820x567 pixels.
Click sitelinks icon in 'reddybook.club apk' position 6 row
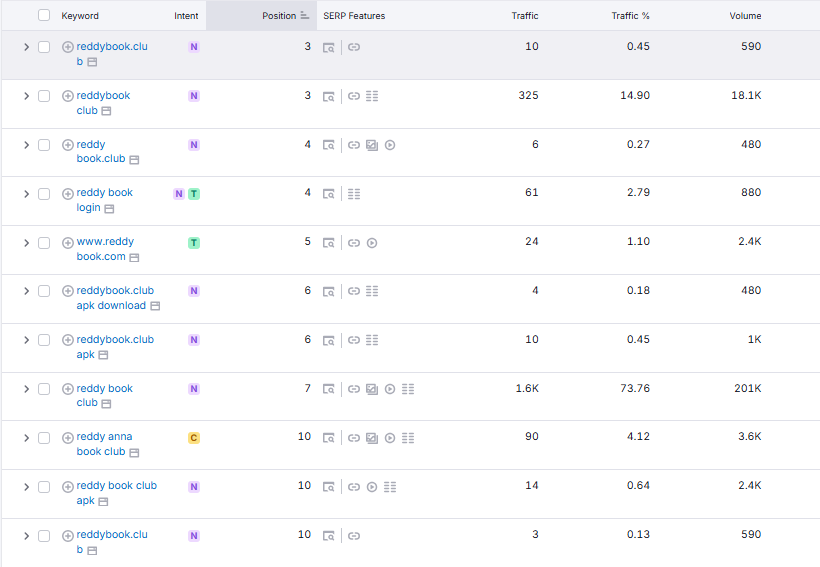click(354, 340)
